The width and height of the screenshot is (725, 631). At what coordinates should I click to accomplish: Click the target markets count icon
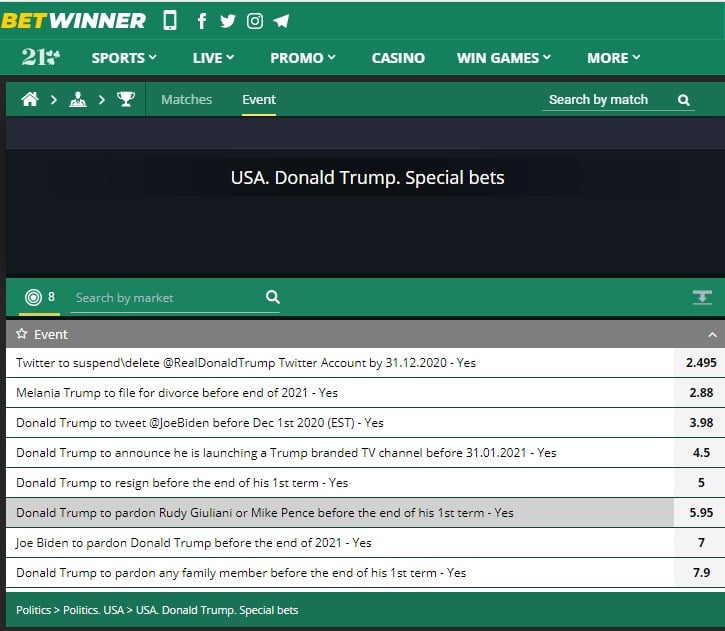pos(33,297)
